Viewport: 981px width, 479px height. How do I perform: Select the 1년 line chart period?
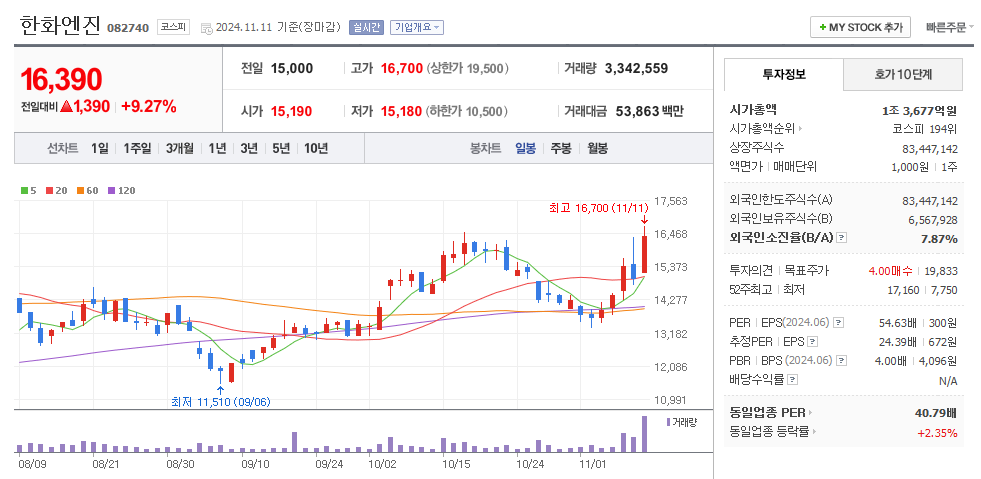217,149
